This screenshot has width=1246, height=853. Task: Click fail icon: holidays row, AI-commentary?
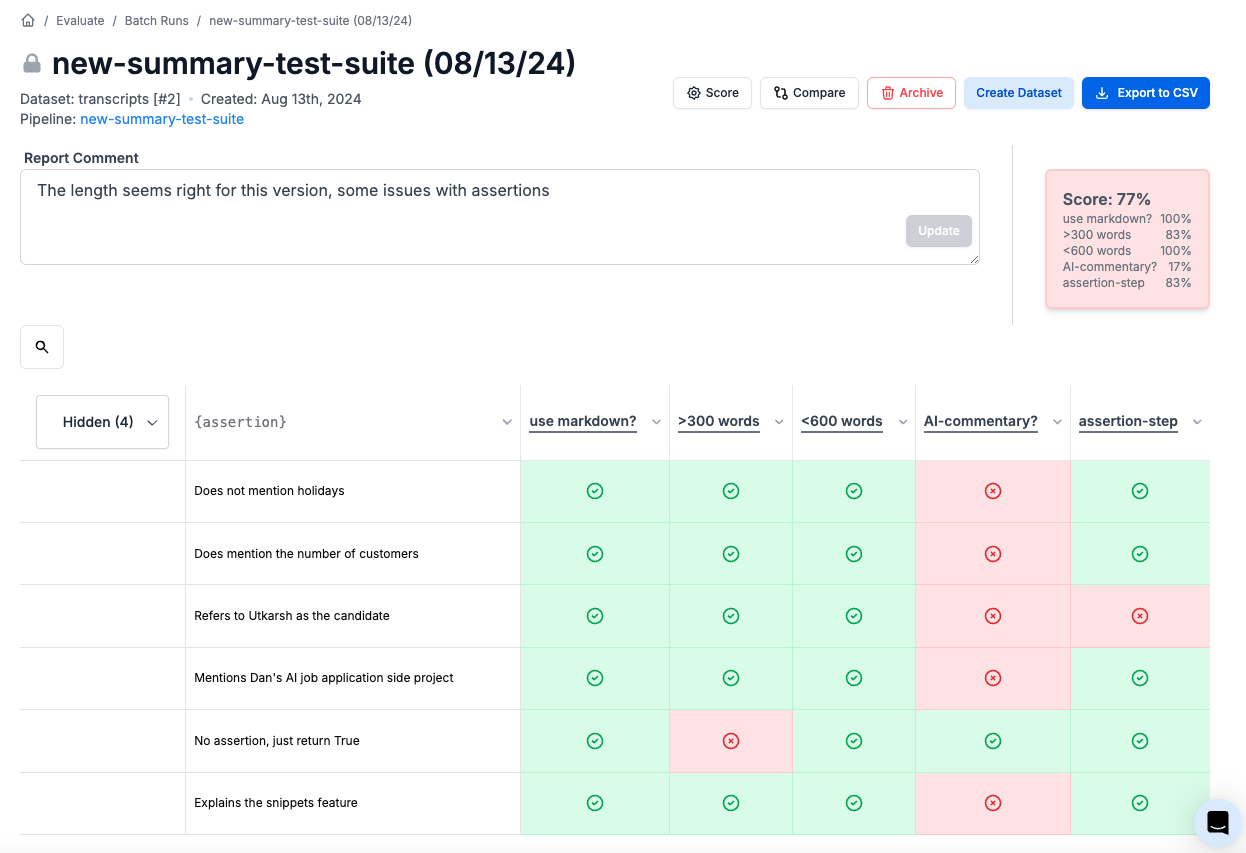(x=993, y=491)
